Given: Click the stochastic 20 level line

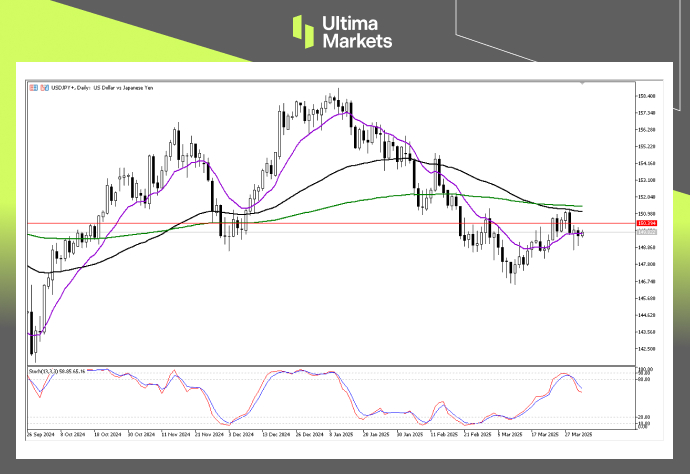Looking at the screenshot, I should pyautogui.click(x=300, y=417).
